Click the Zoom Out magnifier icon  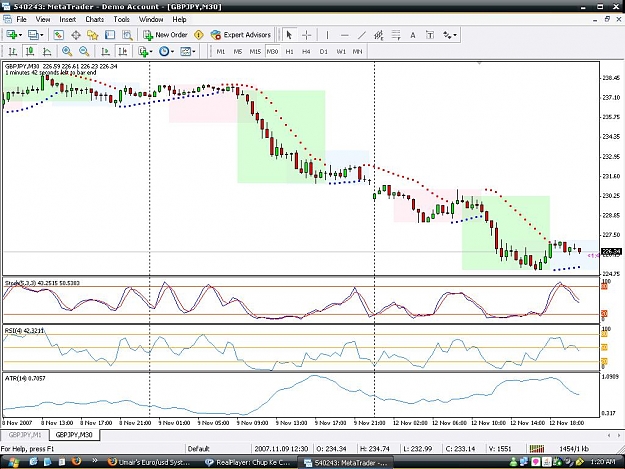tap(84, 51)
